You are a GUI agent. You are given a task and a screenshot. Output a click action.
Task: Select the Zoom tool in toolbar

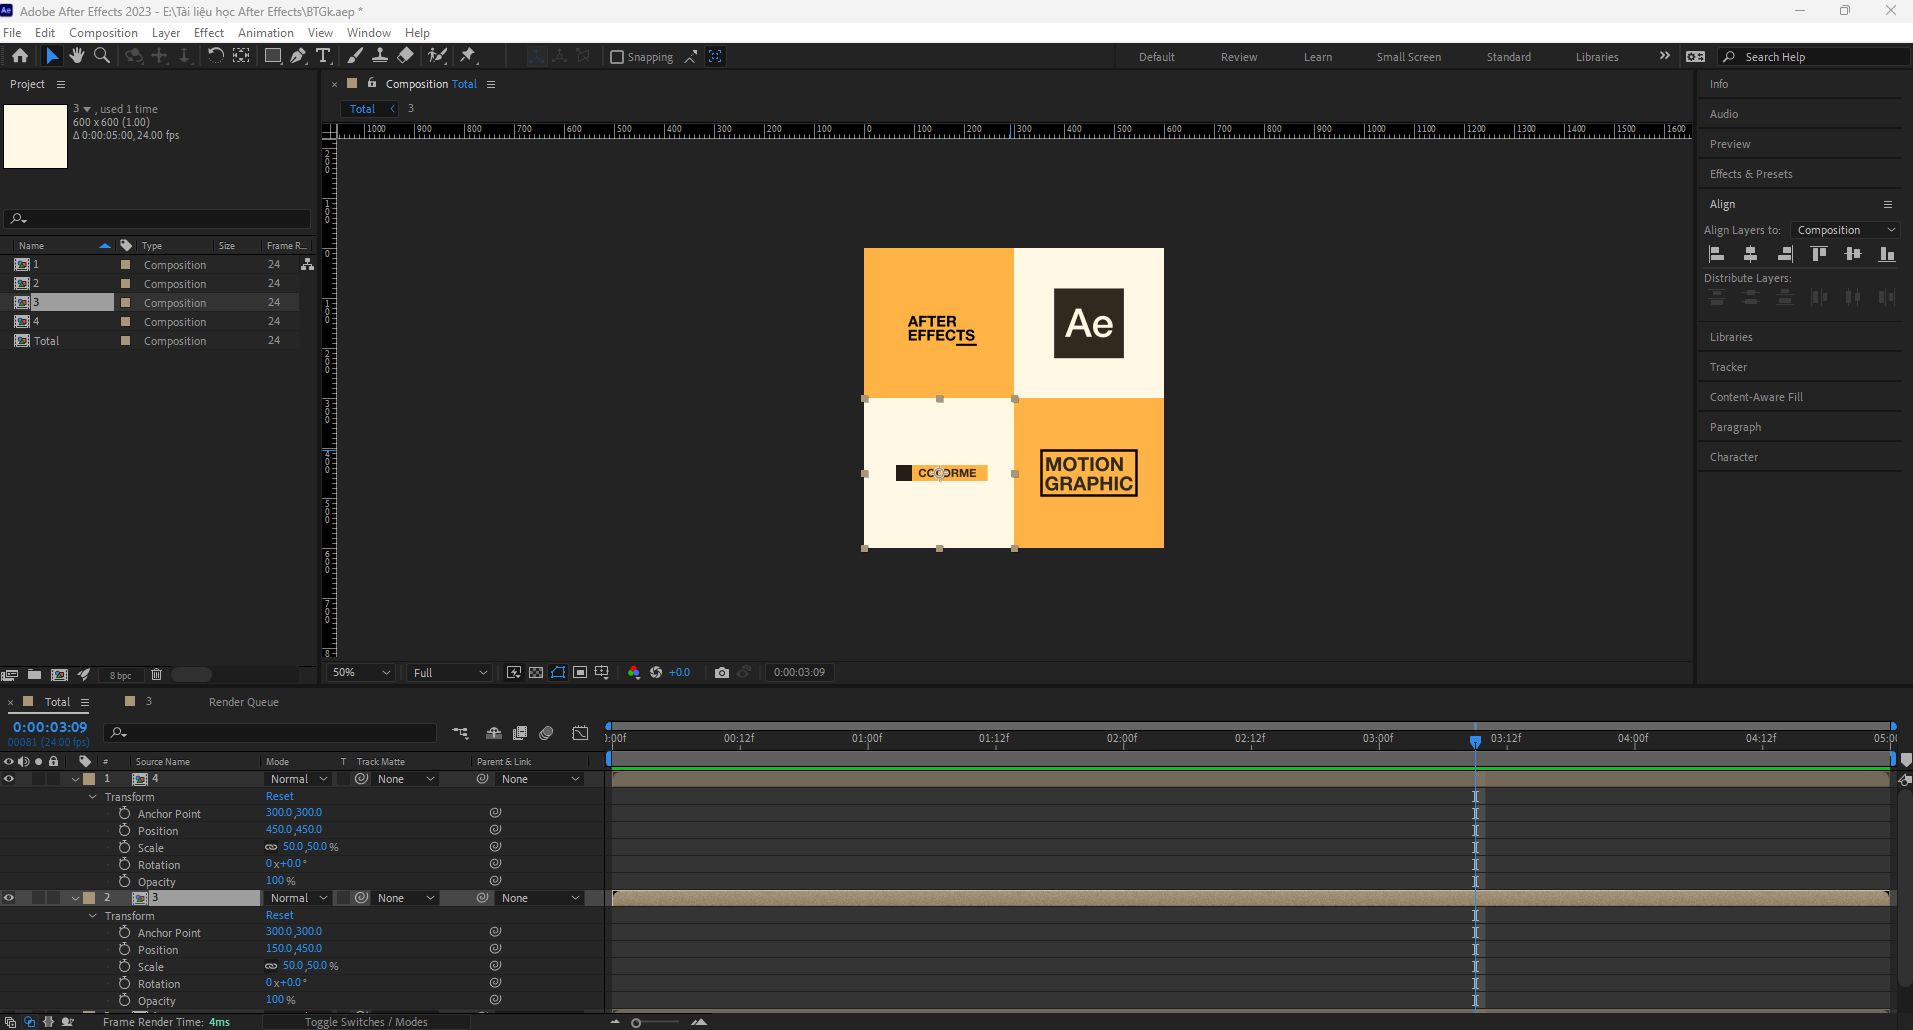click(x=101, y=56)
